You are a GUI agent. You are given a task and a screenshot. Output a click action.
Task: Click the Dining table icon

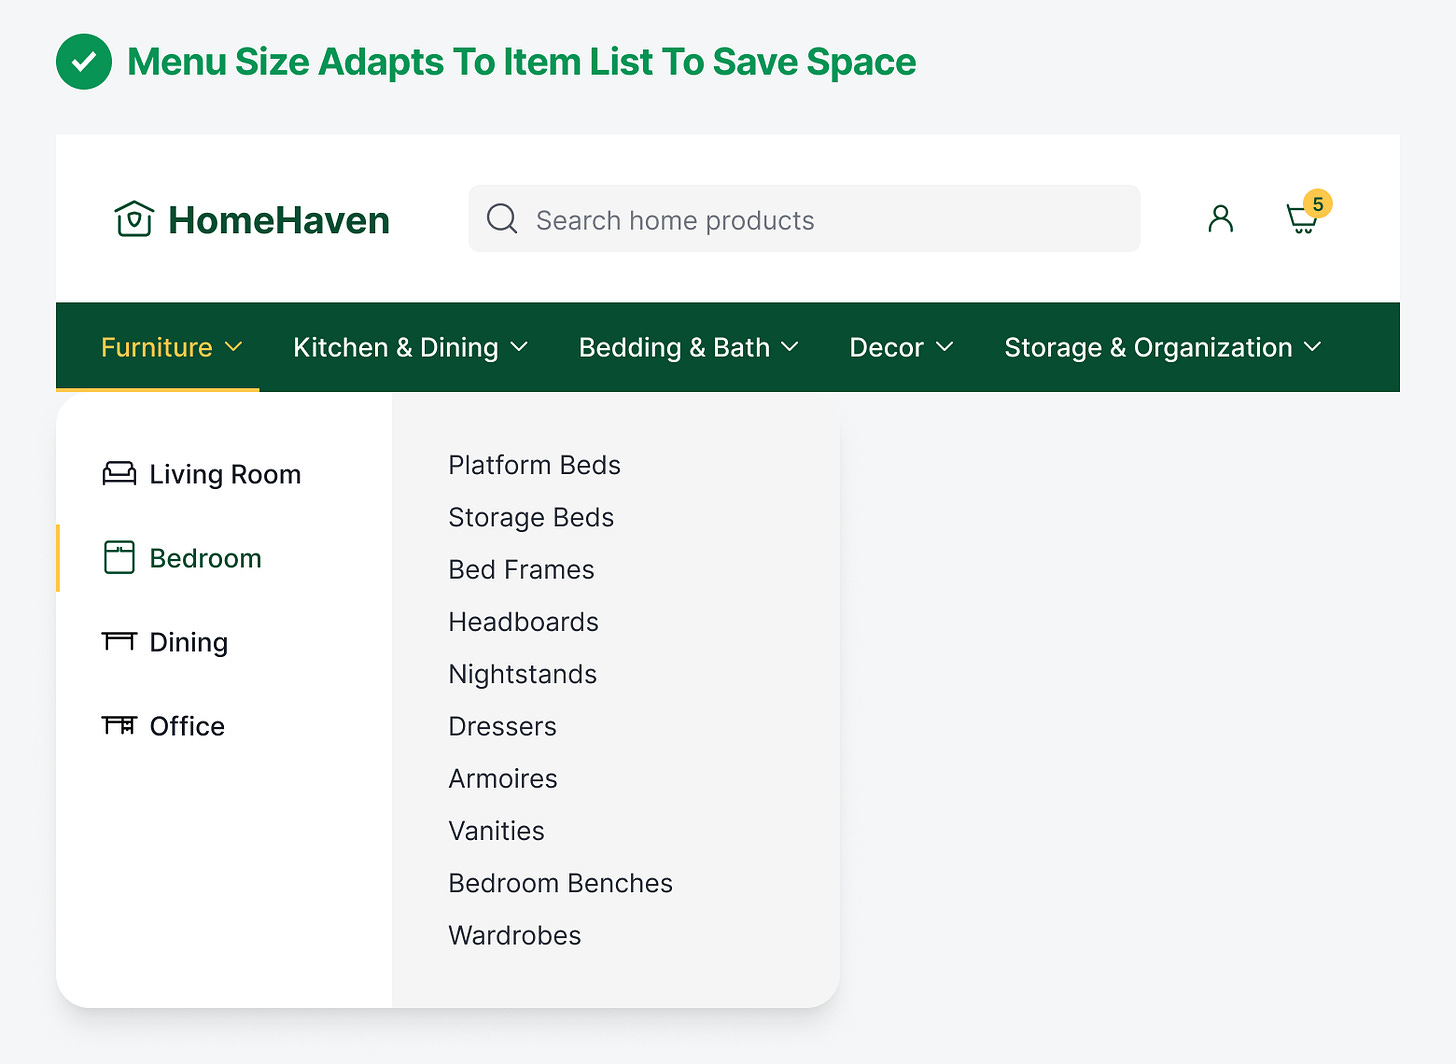(119, 641)
